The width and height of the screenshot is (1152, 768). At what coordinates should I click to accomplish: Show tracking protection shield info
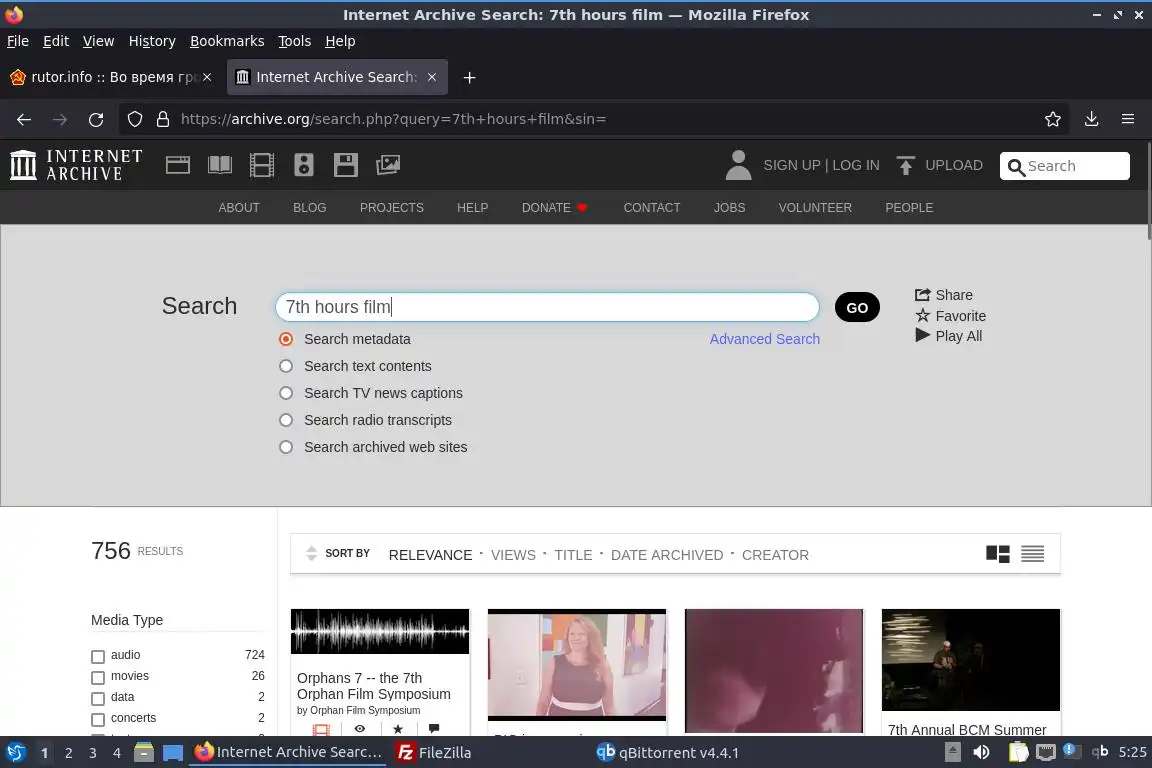point(134,119)
